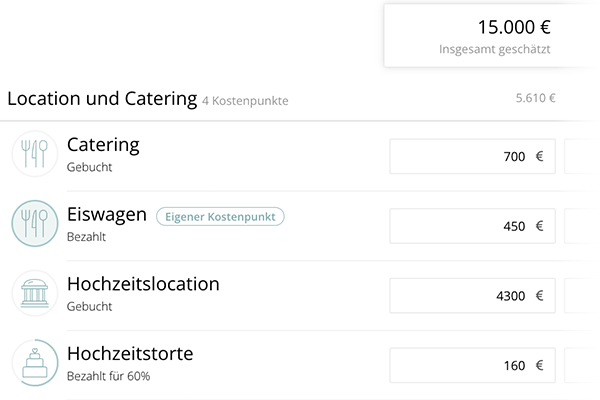Click the Hochzeitstorte cake icon
Screen dimensions: 600x400
coord(35,364)
